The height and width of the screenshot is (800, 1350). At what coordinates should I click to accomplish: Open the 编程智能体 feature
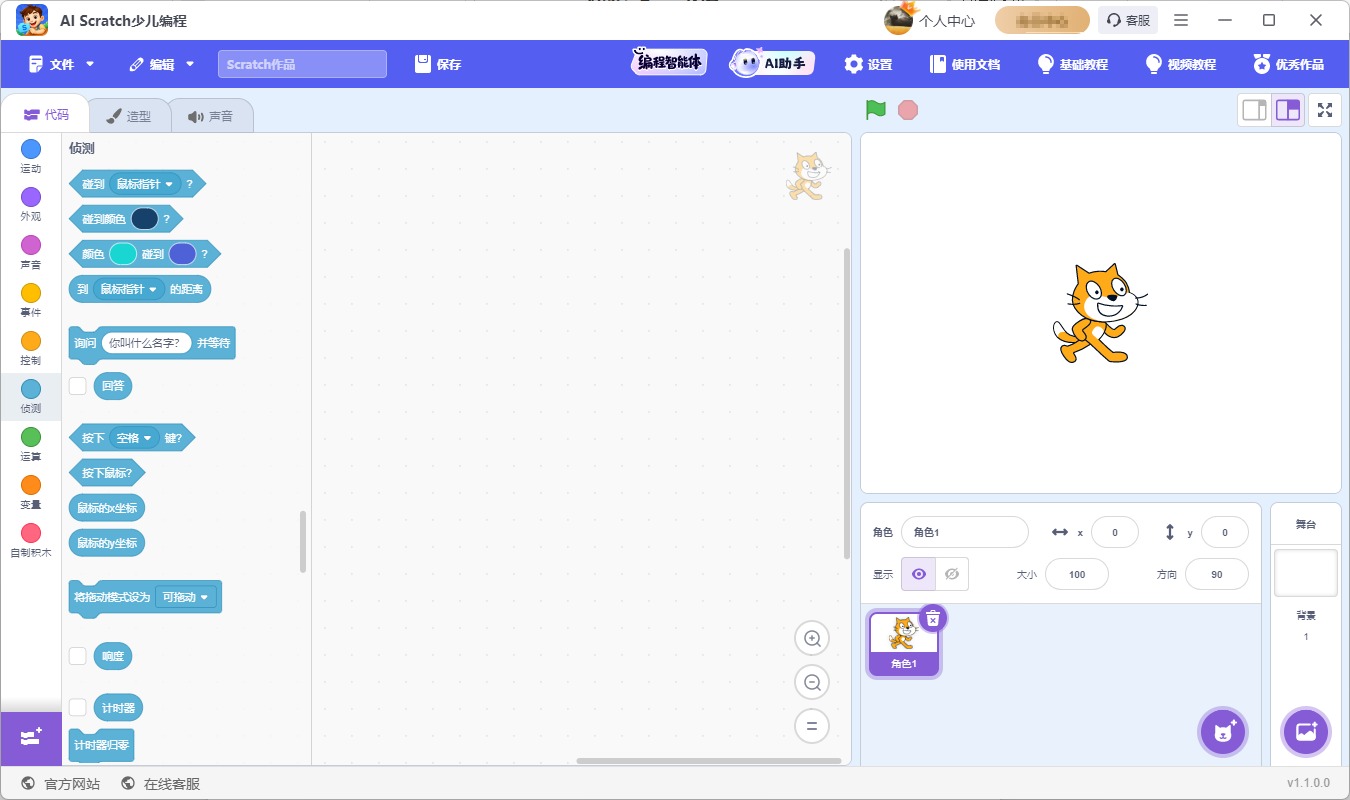pyautogui.click(x=669, y=63)
